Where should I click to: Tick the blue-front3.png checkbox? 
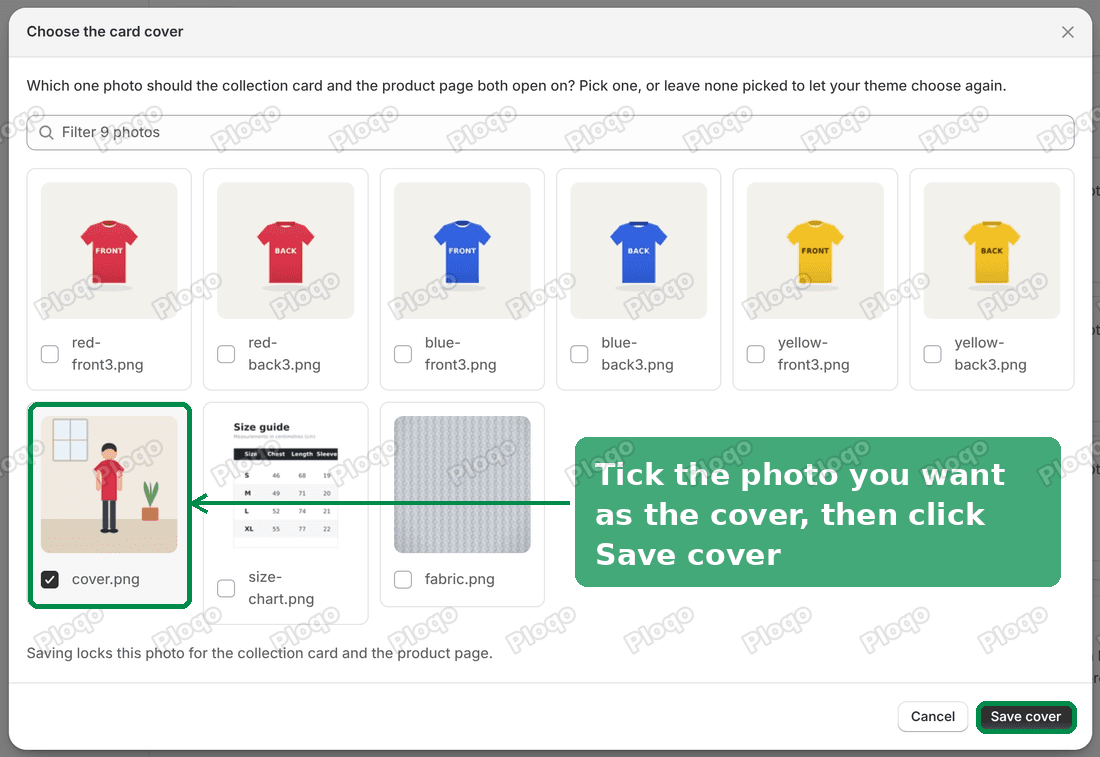coord(403,354)
